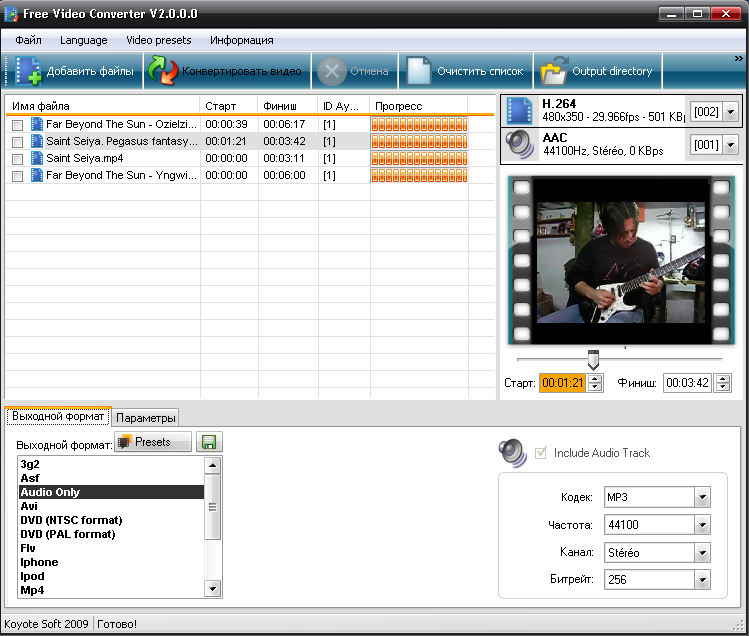Screen dimensions: 749x636
Task: Click the video preview position slider thumb
Action: [593, 360]
